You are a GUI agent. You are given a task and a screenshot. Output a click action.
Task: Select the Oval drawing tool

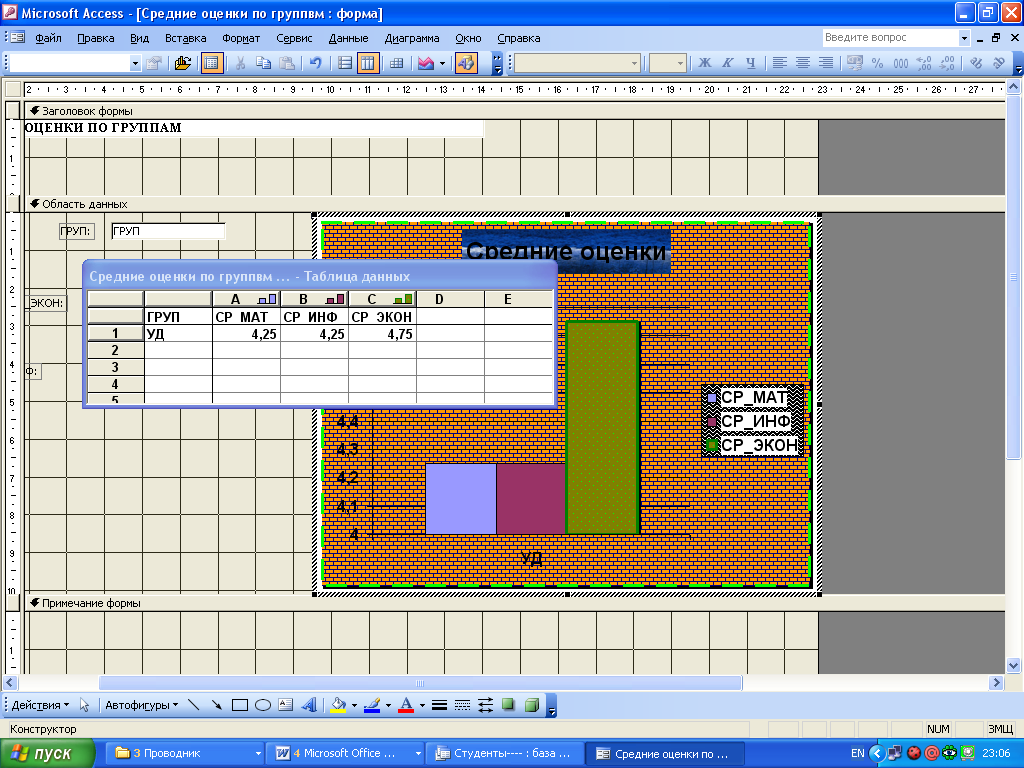pyautogui.click(x=263, y=705)
